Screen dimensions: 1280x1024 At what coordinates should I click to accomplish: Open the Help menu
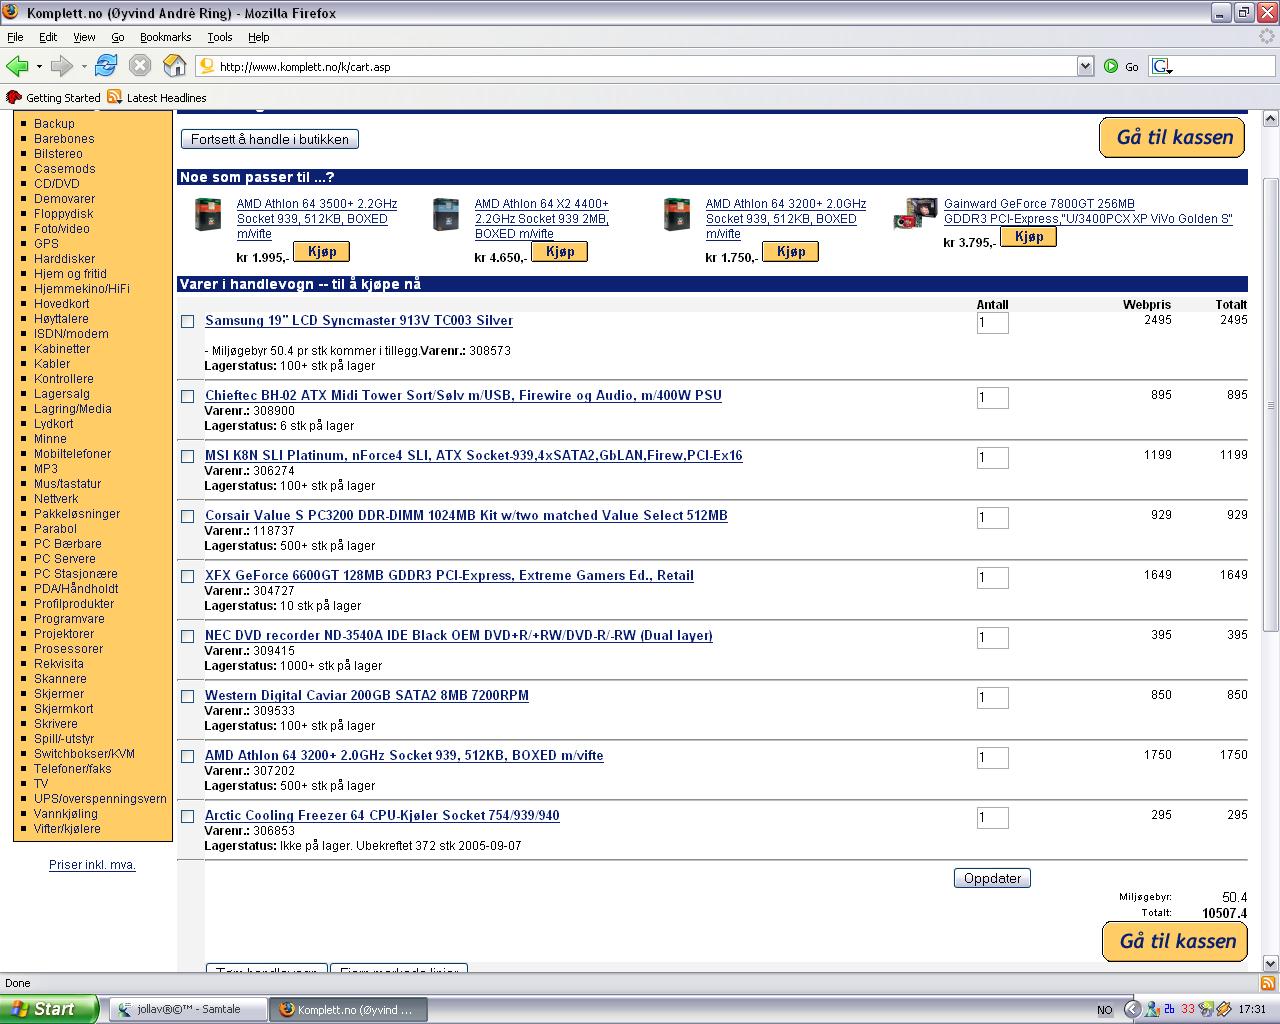tap(258, 37)
